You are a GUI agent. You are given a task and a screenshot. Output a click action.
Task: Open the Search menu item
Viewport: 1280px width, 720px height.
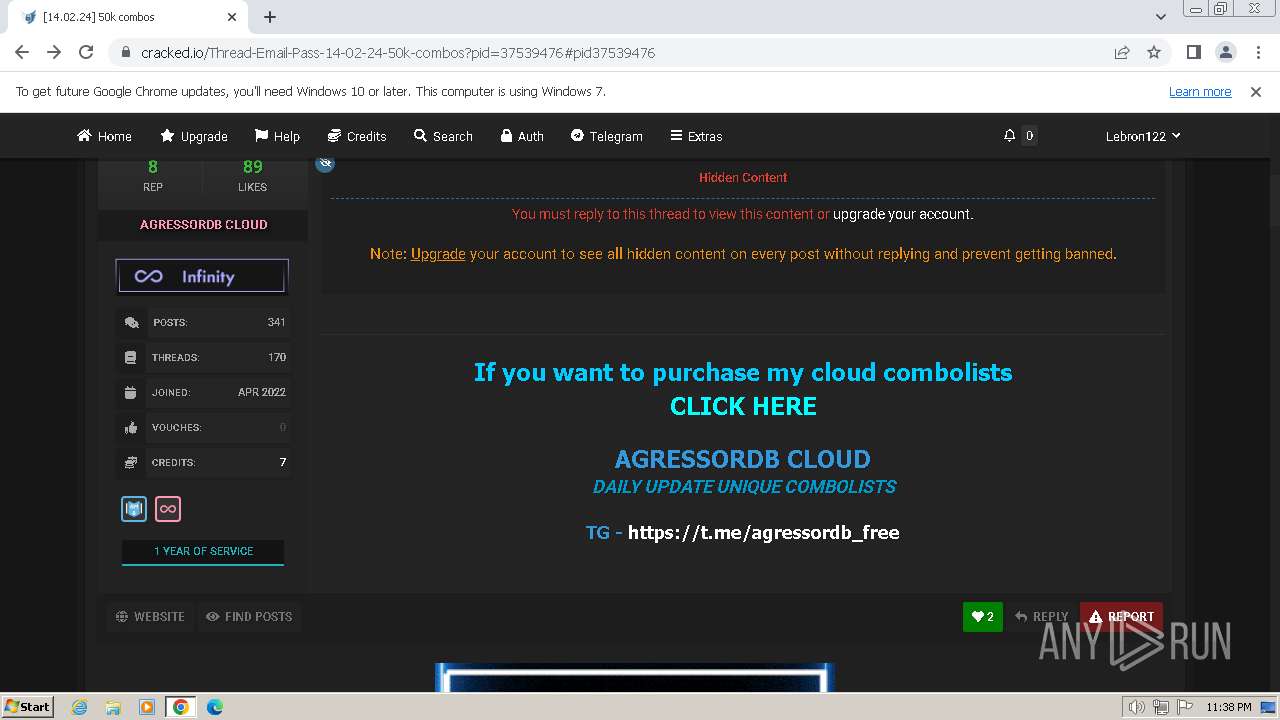point(443,136)
